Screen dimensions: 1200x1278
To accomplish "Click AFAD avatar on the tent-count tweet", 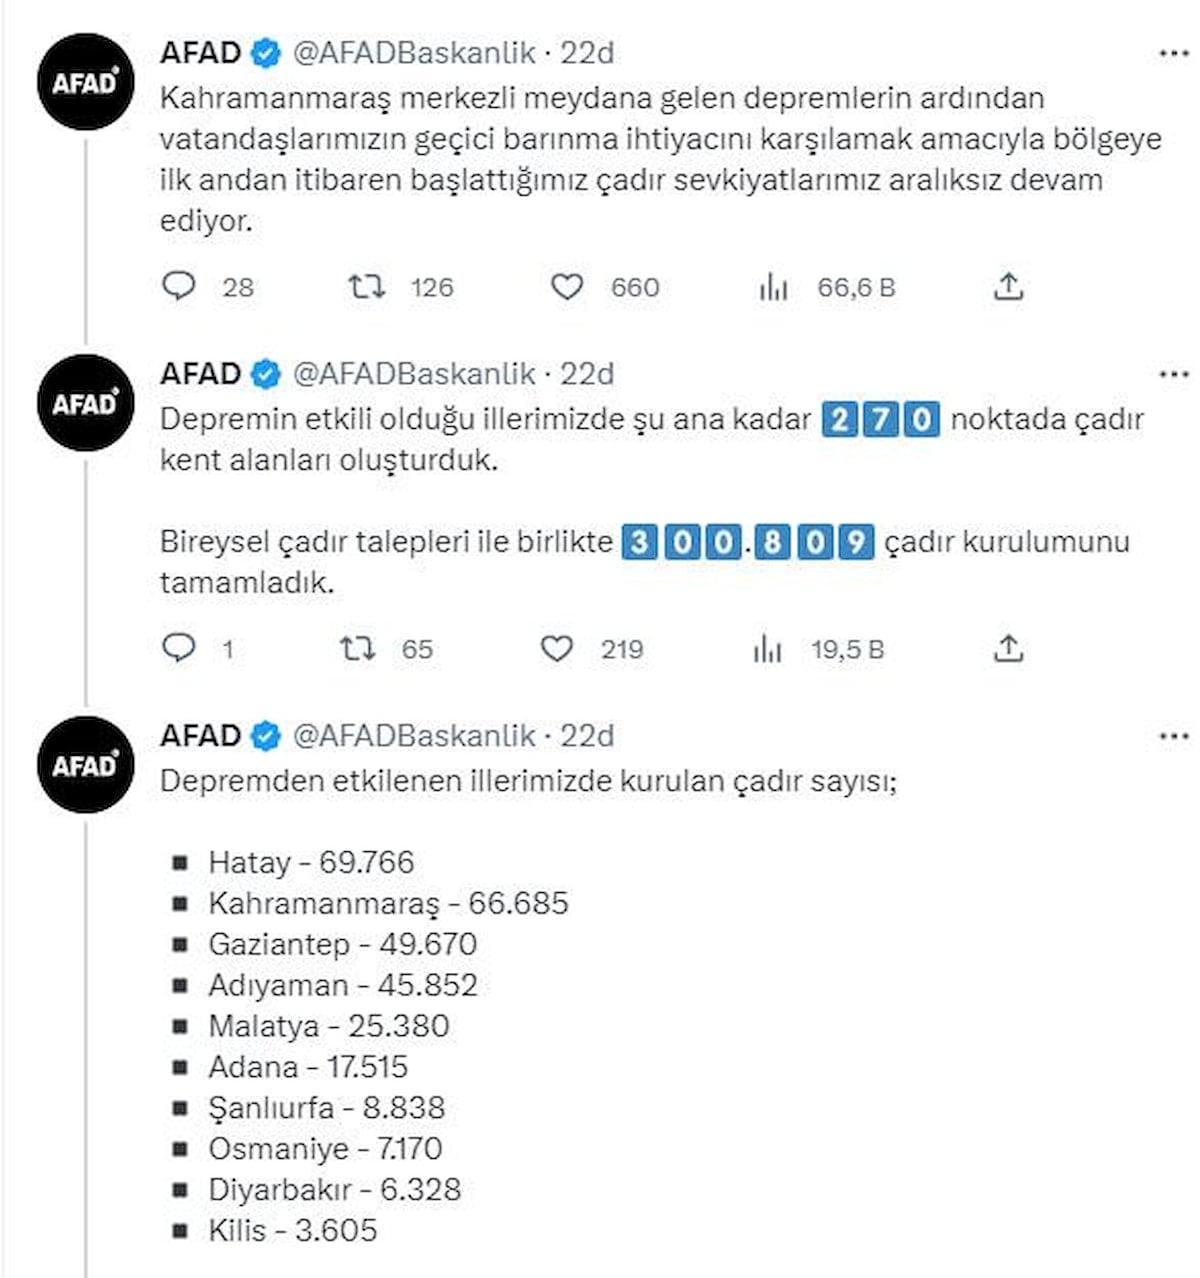I will point(86,766).
